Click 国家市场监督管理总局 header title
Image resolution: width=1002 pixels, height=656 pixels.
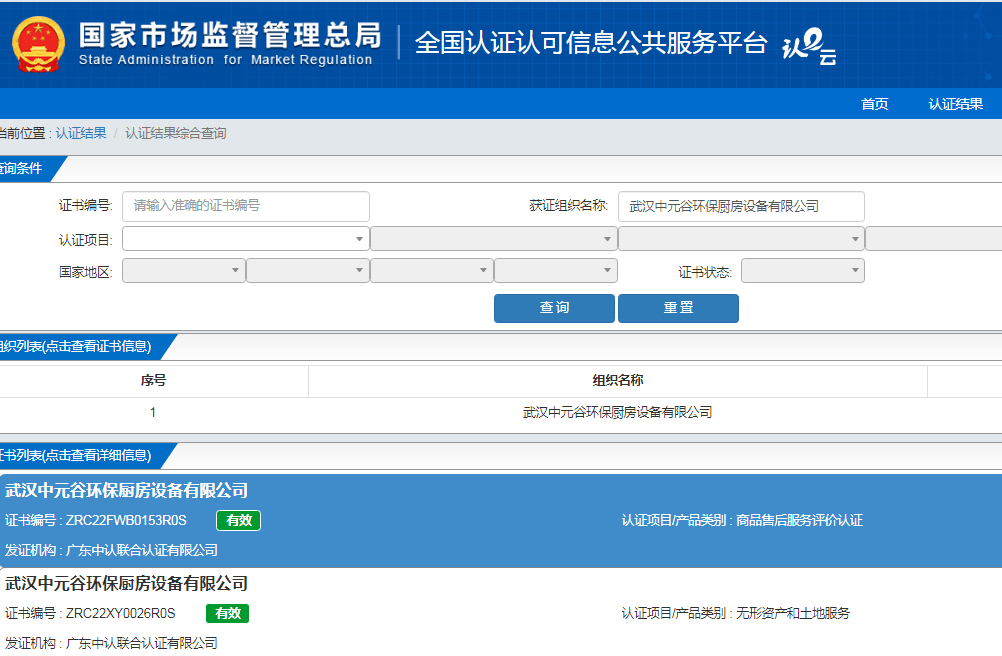(x=230, y=36)
